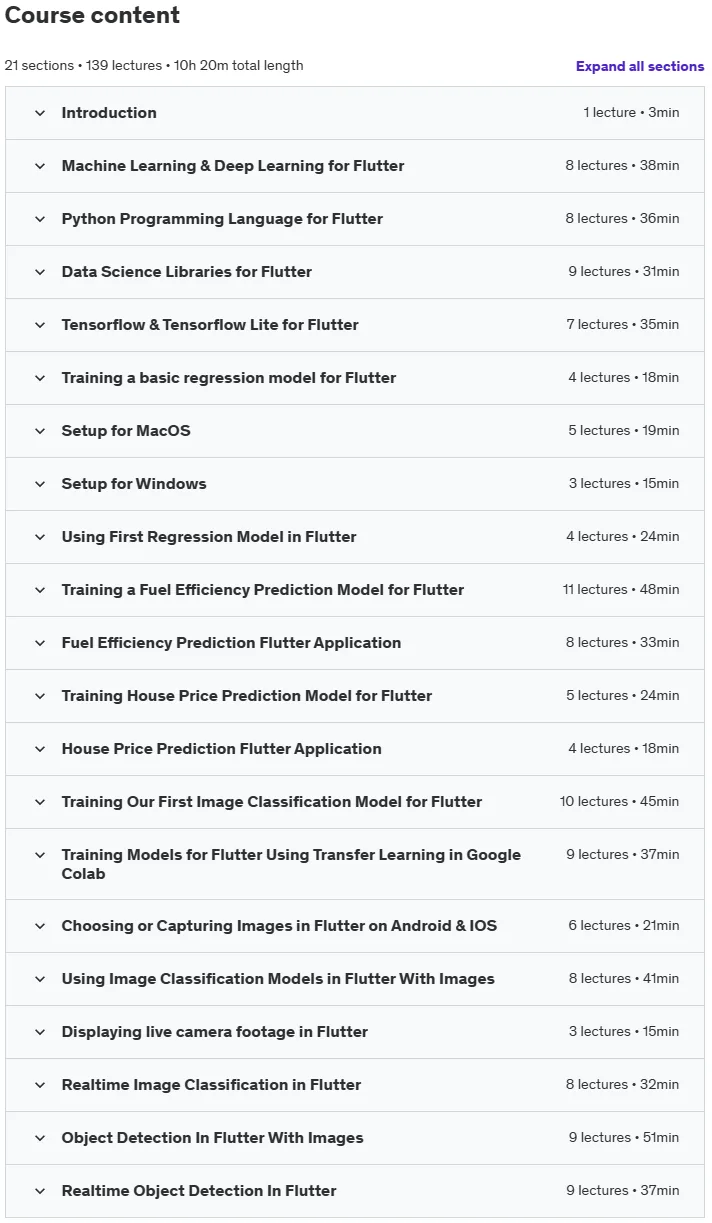The height and width of the screenshot is (1223, 712).
Task: Click chevron for Displaying live camera footage
Action: coord(40,1032)
